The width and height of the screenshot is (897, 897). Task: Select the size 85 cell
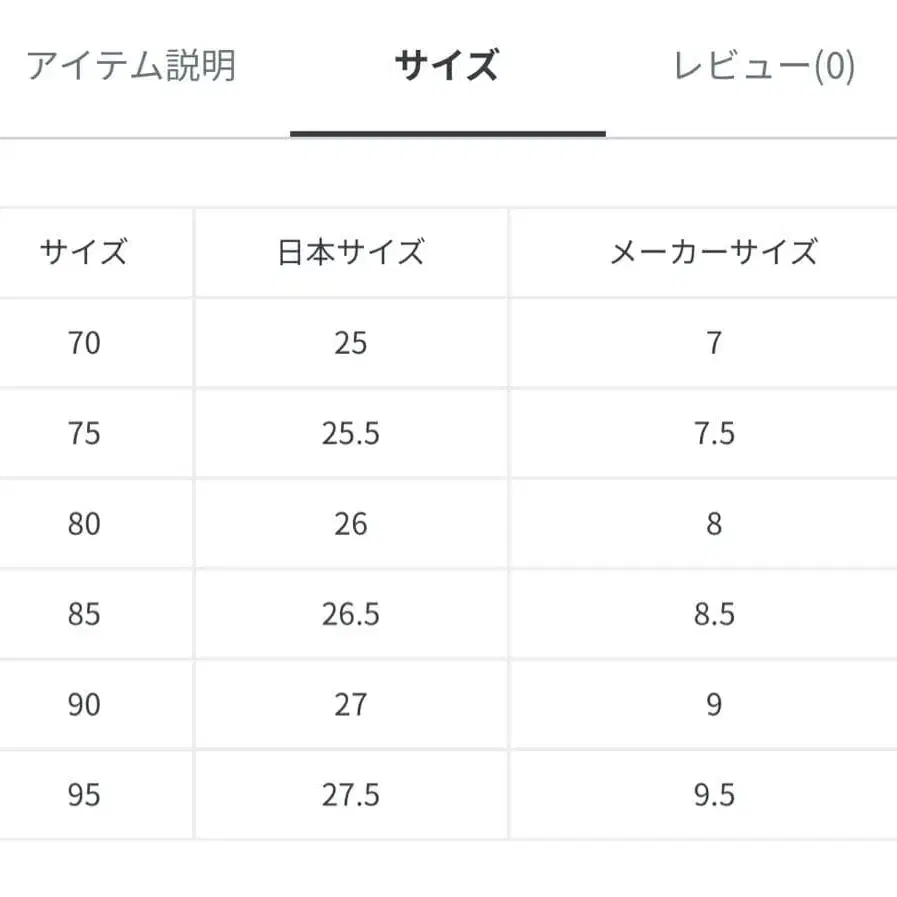pos(85,614)
